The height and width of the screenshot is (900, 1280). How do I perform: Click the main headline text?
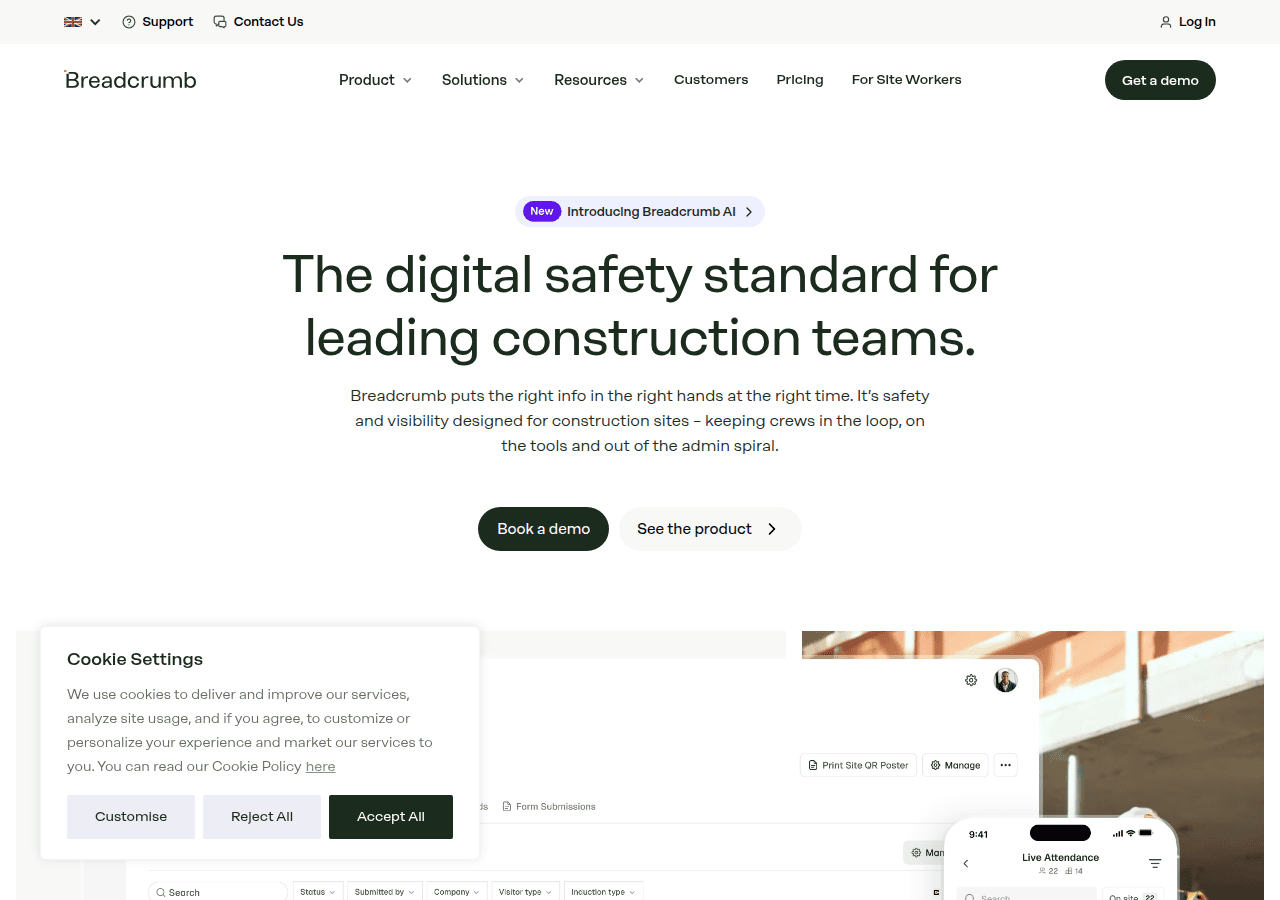(640, 306)
